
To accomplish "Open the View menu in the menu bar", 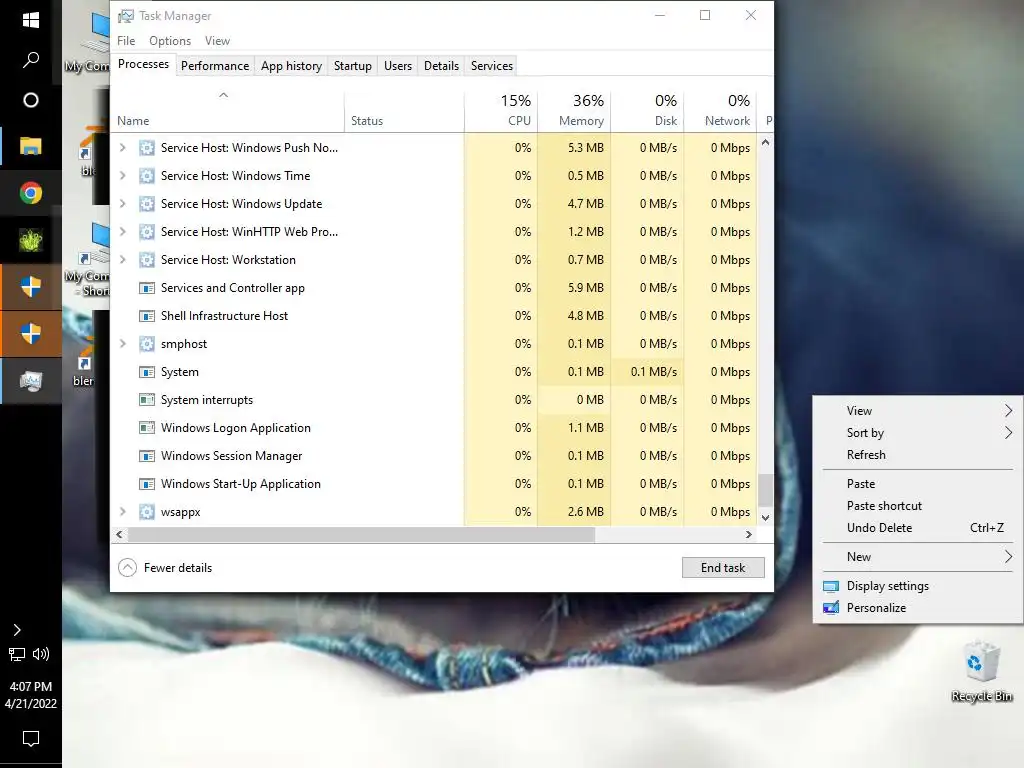I will click(217, 40).
